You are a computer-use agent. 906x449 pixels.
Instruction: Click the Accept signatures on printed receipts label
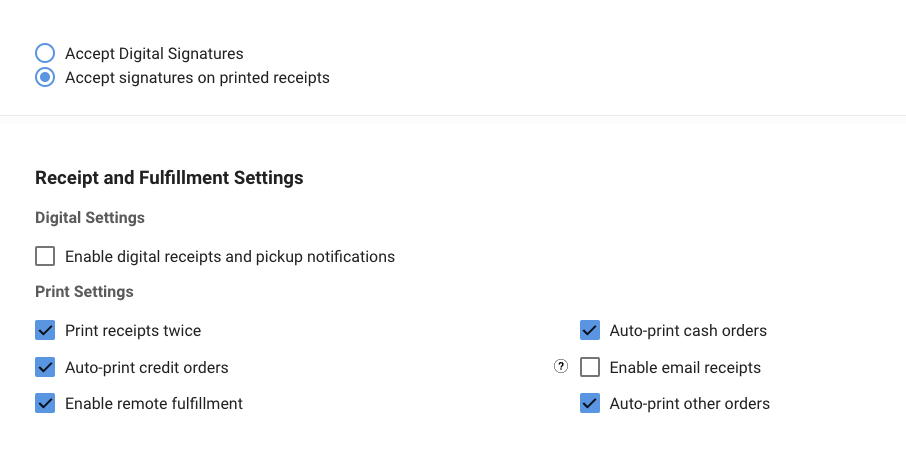click(197, 78)
